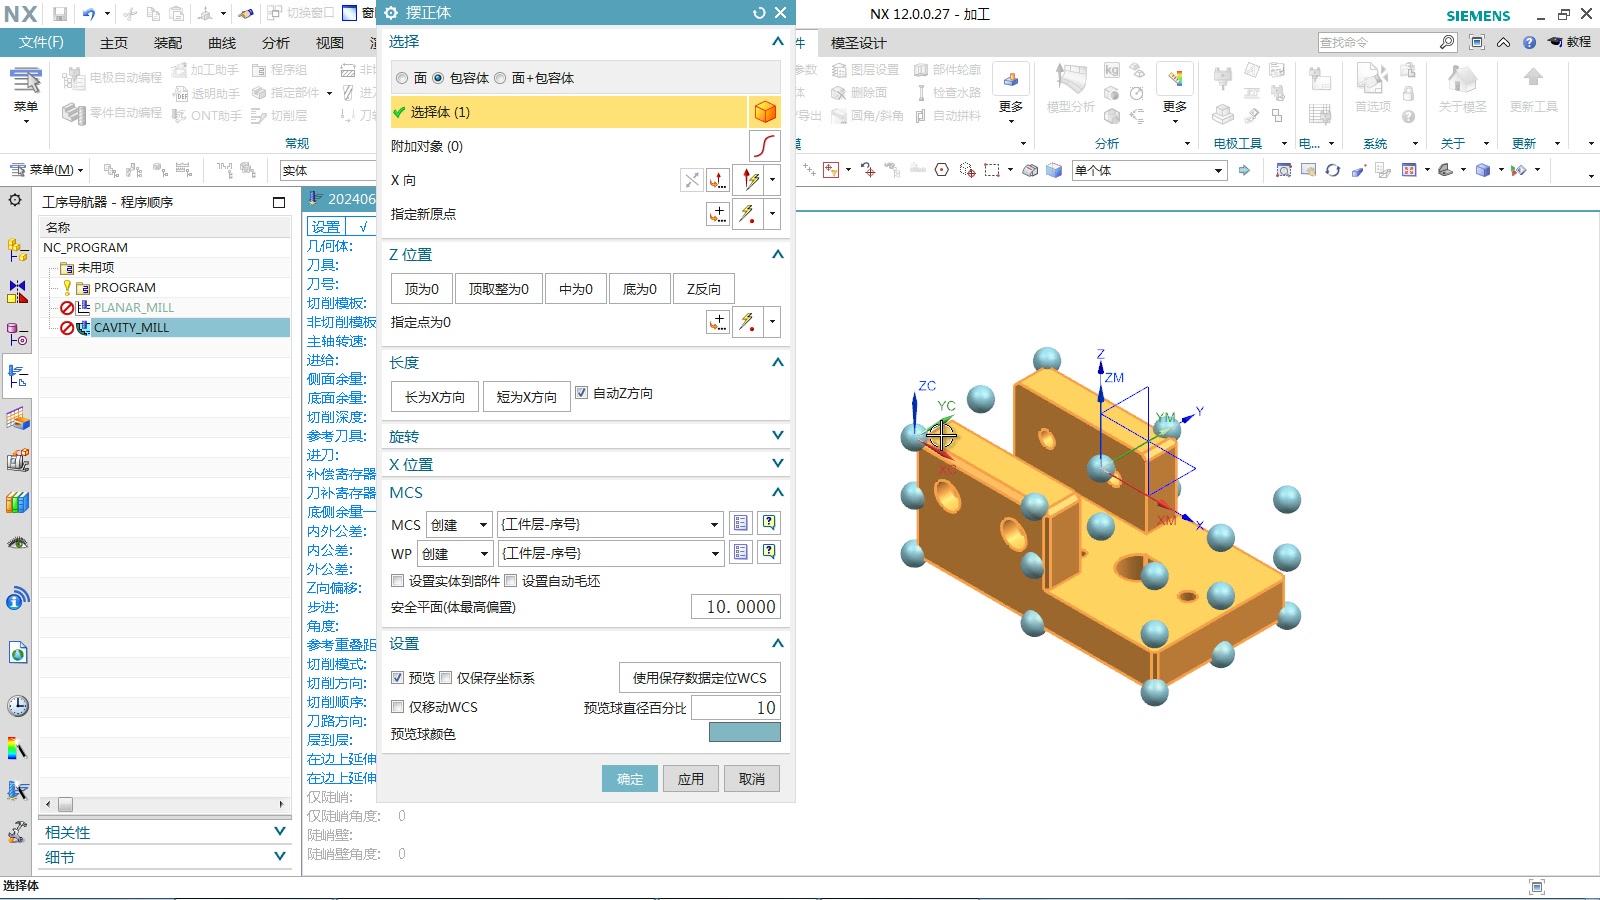This screenshot has height=900, width=1600.
Task: Open the MCS 创建 dropdown
Action: (459, 524)
